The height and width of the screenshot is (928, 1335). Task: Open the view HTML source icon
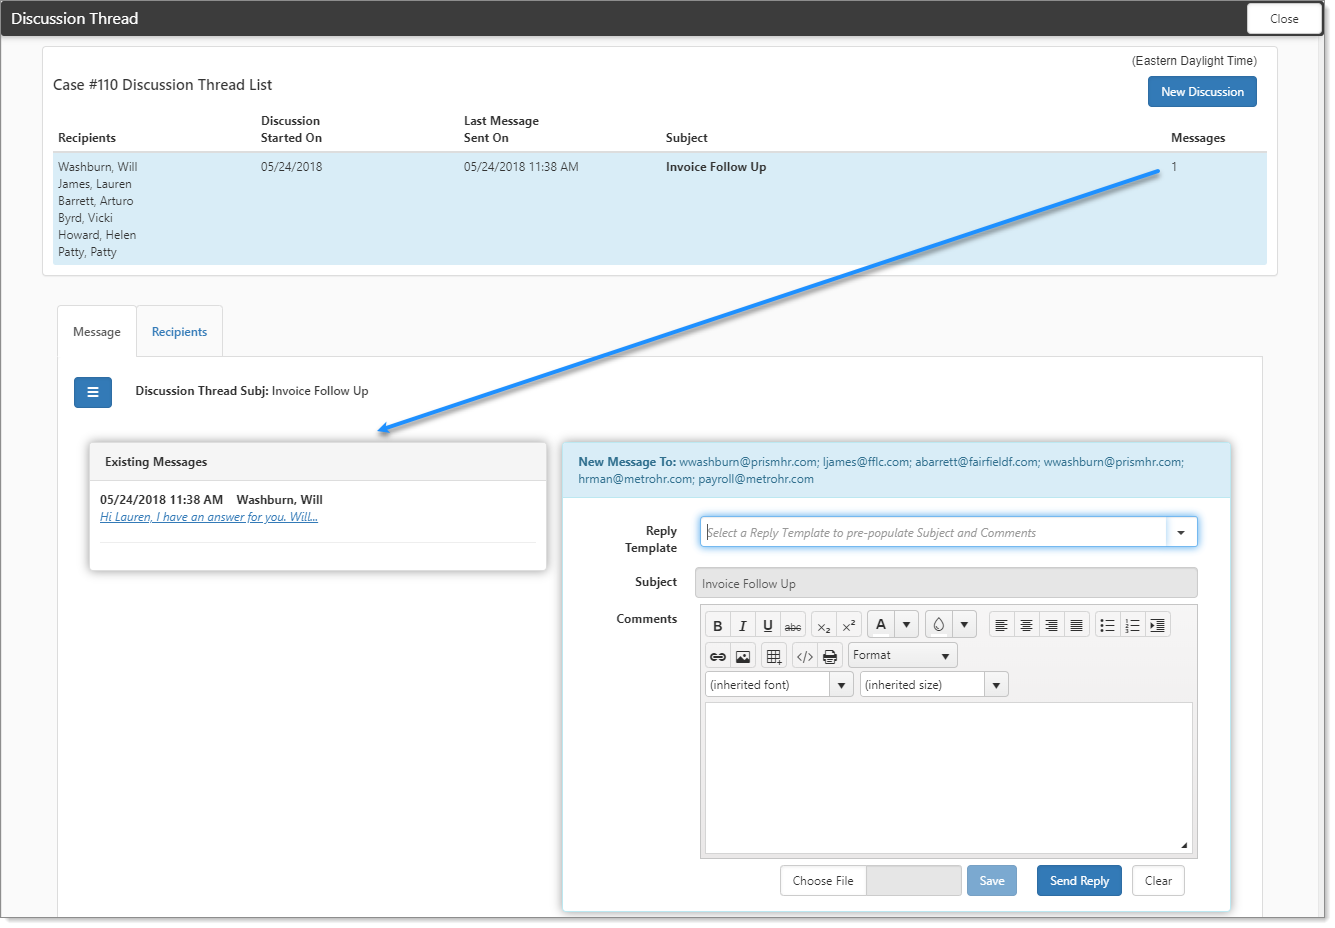tap(804, 657)
